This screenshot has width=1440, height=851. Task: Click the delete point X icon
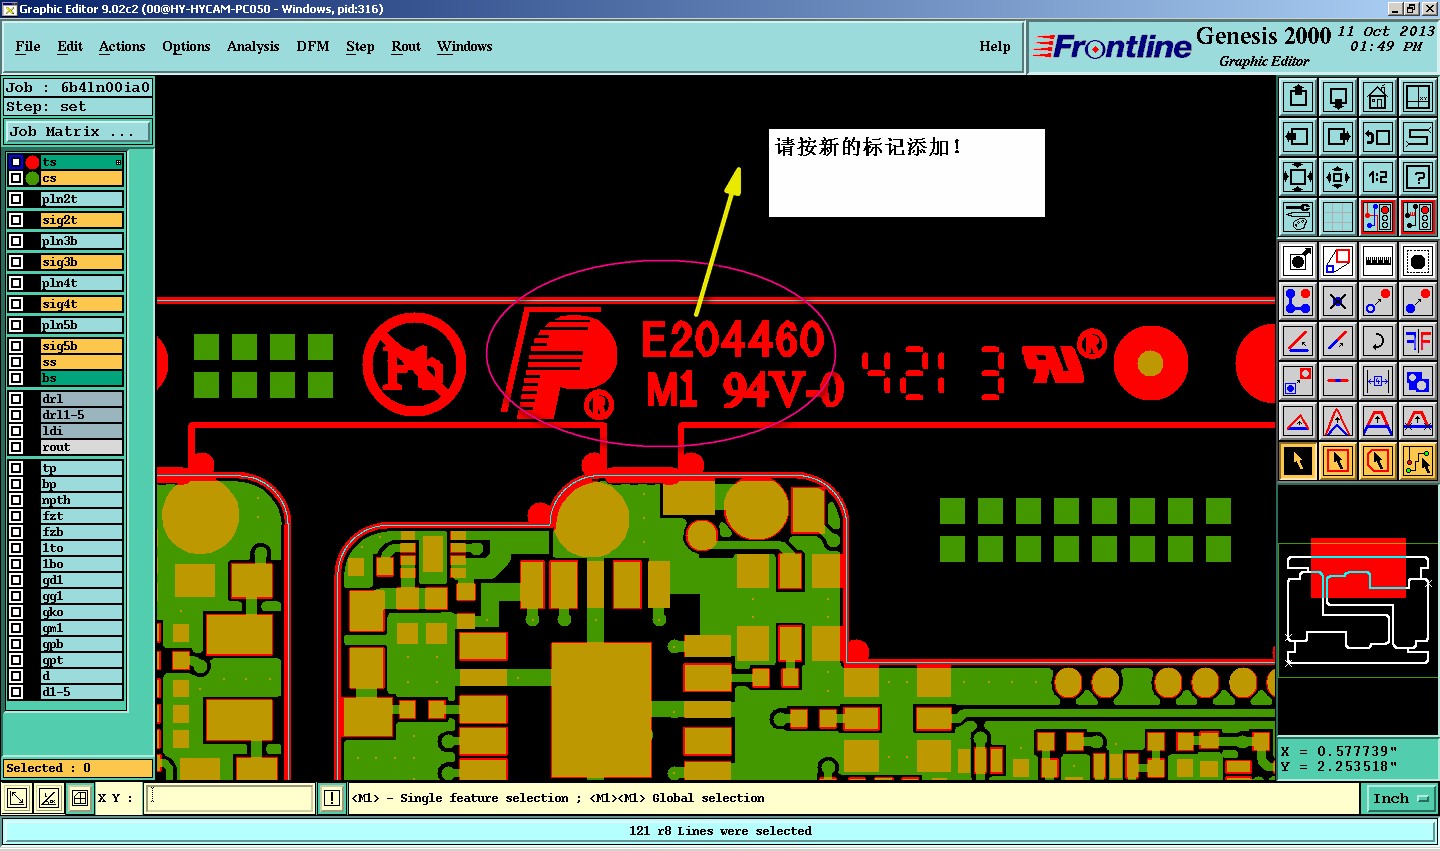pos(1338,301)
